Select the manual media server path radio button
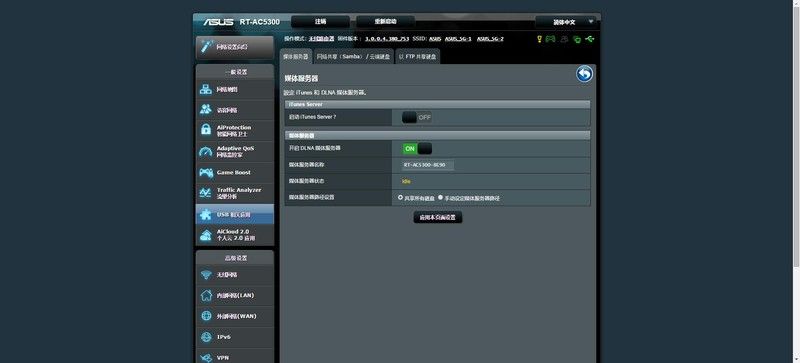This screenshot has height=363, width=800. [440, 197]
